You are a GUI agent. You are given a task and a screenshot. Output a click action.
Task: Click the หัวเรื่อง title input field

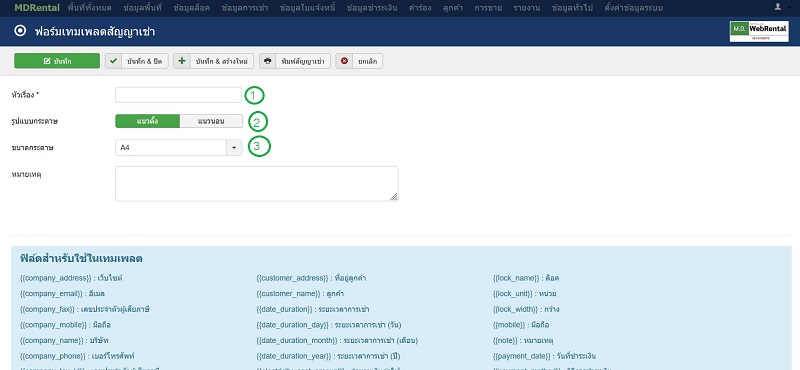tap(178, 95)
